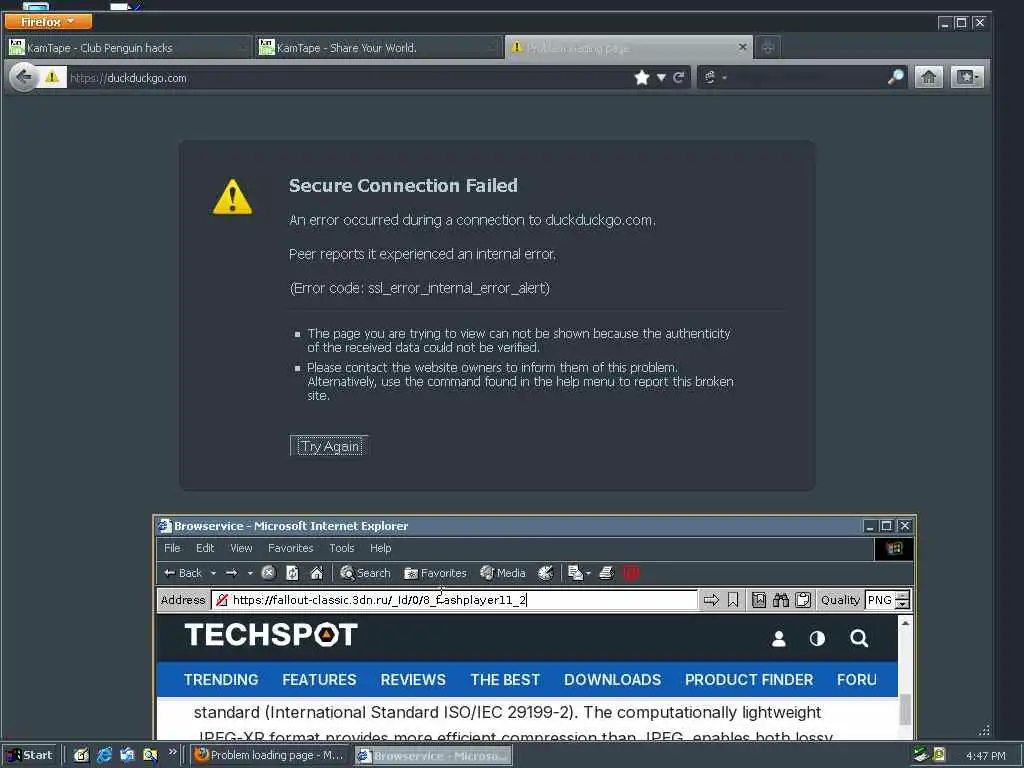This screenshot has width=1024, height=768.
Task: Click the Forward arrow in Internet Explorer
Action: point(232,573)
